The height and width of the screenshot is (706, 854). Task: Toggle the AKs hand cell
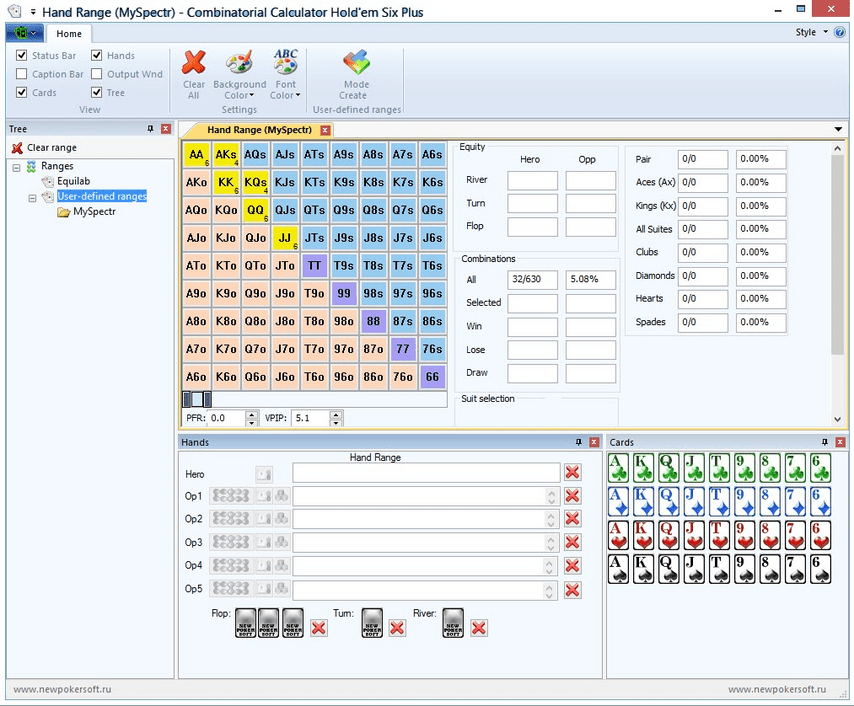pyautogui.click(x=226, y=155)
